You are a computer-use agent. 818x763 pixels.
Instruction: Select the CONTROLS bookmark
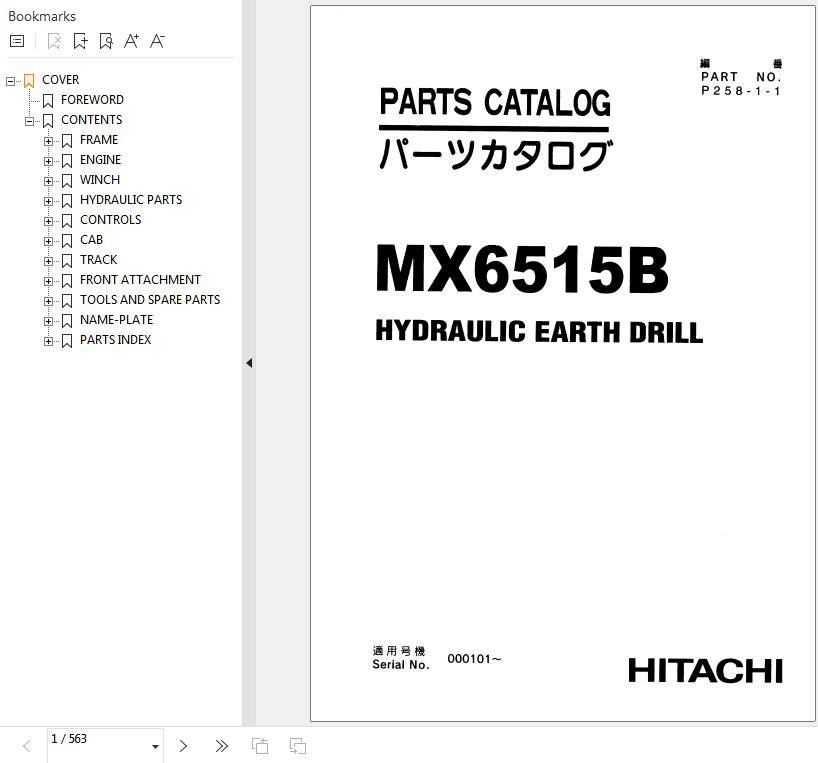(x=110, y=220)
